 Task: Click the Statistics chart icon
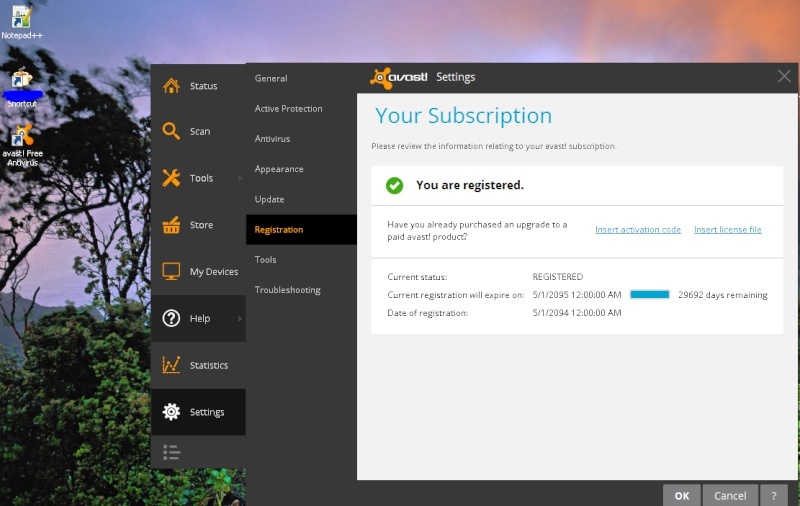pyautogui.click(x=171, y=365)
